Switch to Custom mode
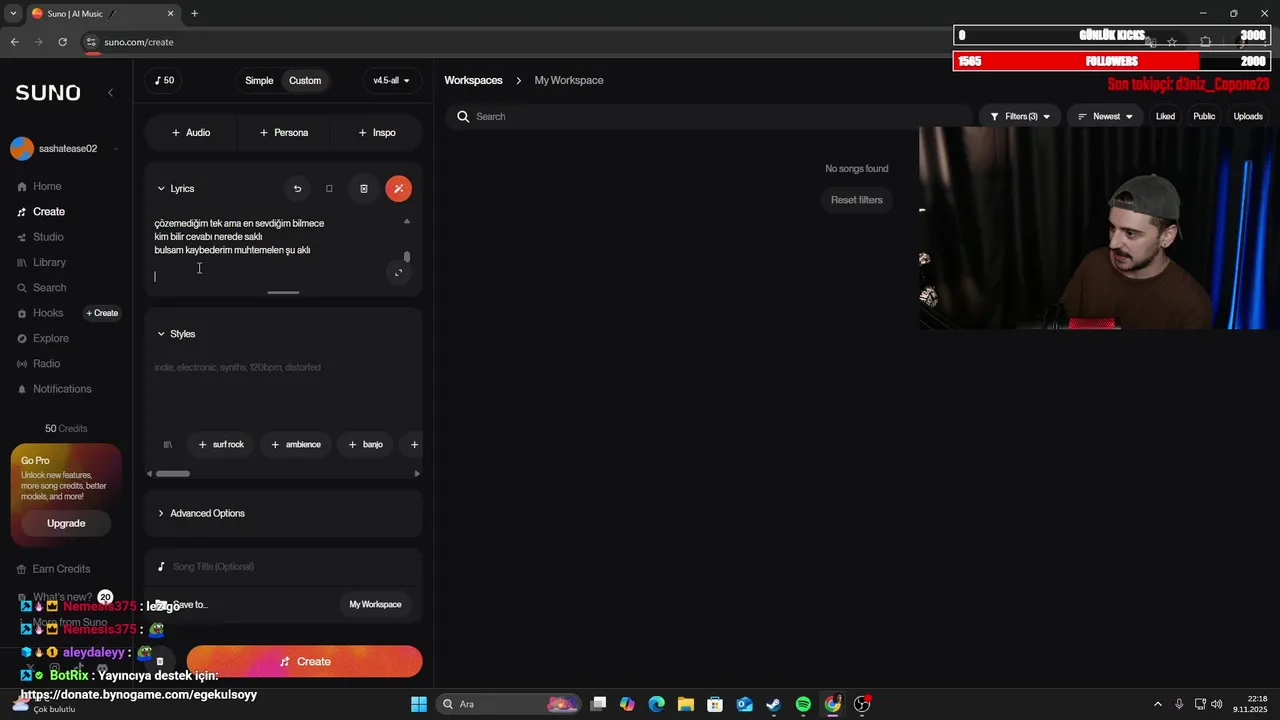This screenshot has height=720, width=1280. (305, 81)
